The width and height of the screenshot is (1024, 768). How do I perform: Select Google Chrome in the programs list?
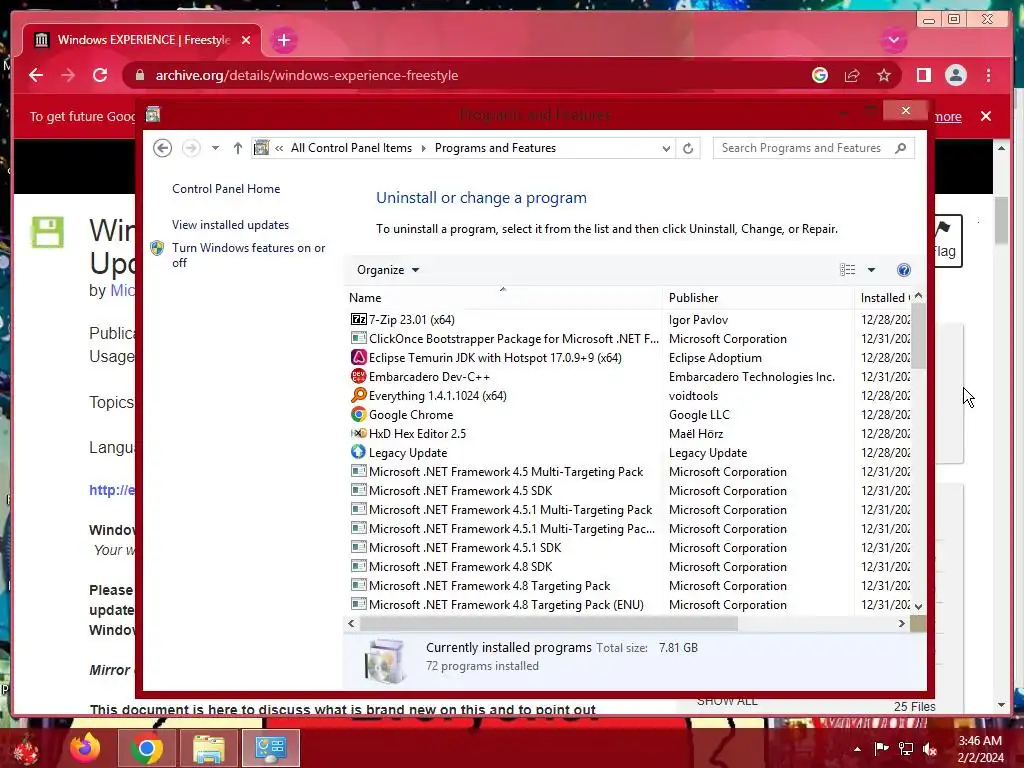click(x=402, y=415)
